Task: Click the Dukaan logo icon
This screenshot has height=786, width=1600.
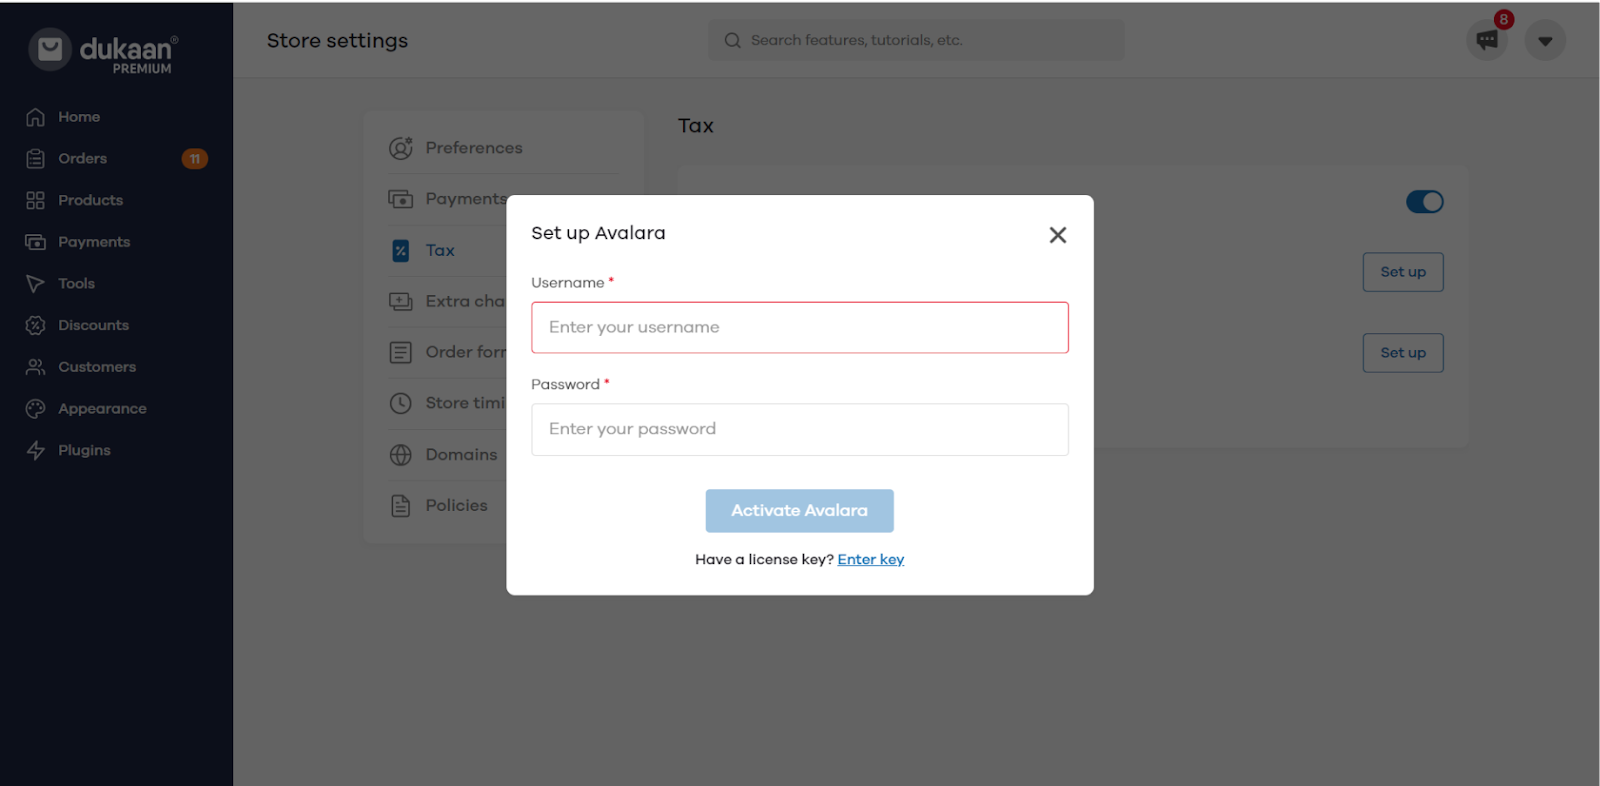Action: click(50, 49)
